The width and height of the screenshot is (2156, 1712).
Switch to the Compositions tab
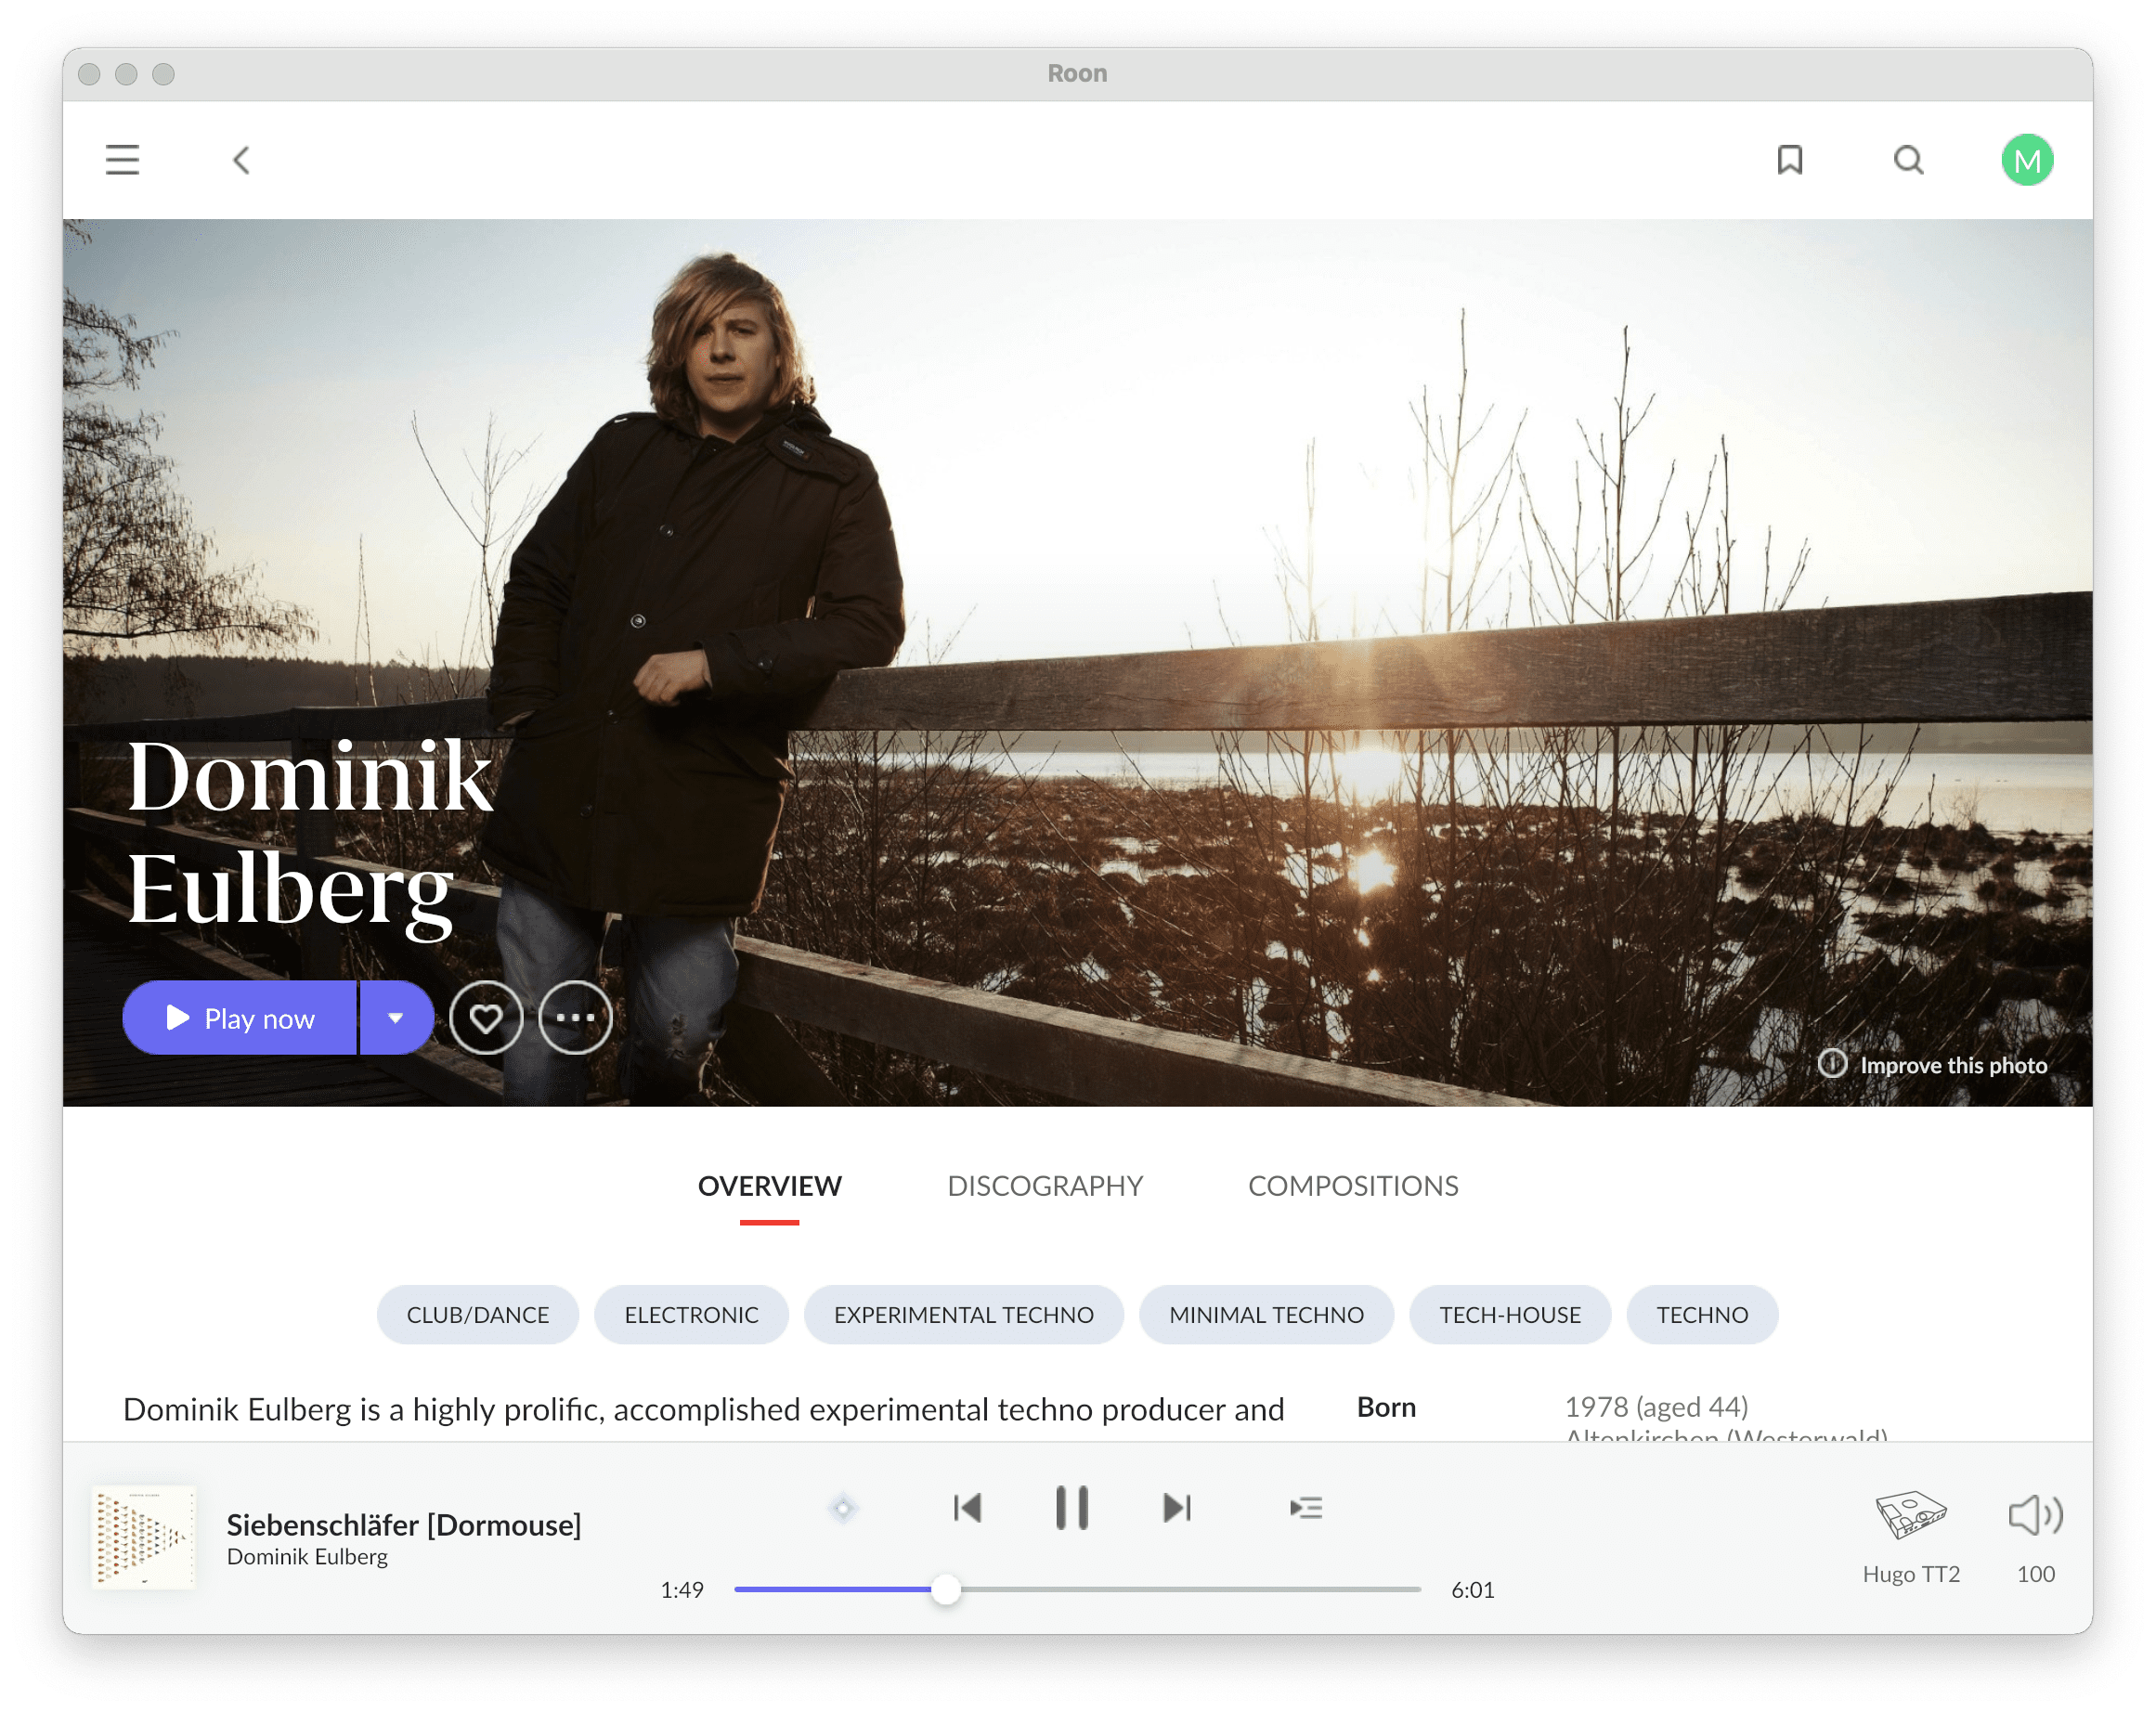point(1352,1186)
